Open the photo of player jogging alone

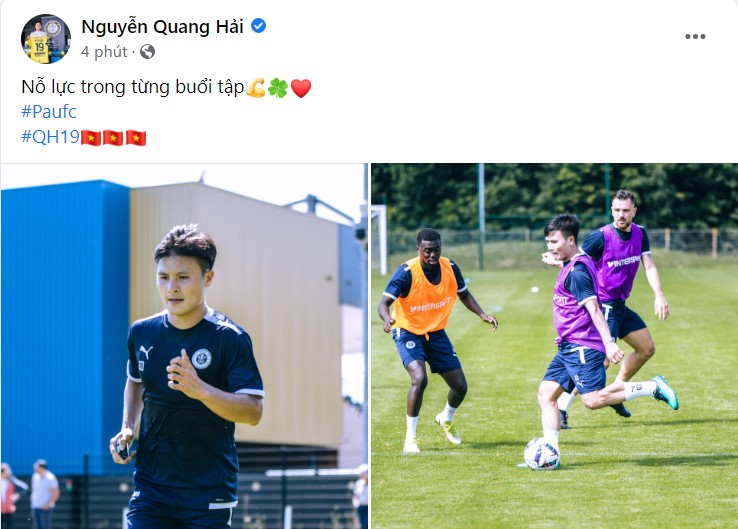tap(184, 346)
